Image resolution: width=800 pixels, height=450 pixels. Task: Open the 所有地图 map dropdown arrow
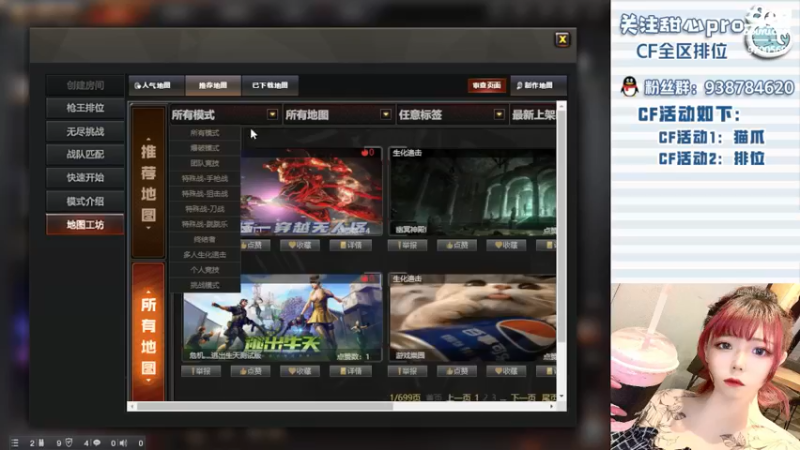tap(386, 114)
